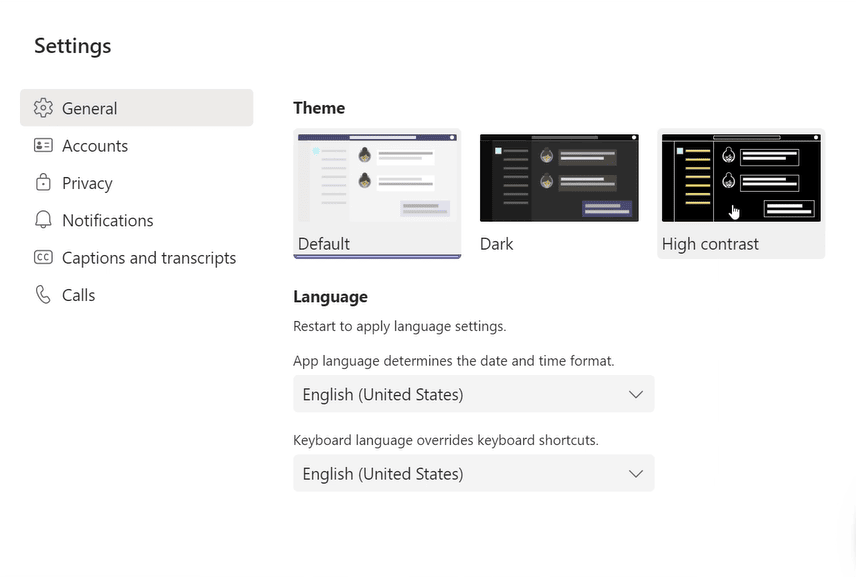Click the gear icon beside General
This screenshot has height=577, width=856.
pos(43,108)
